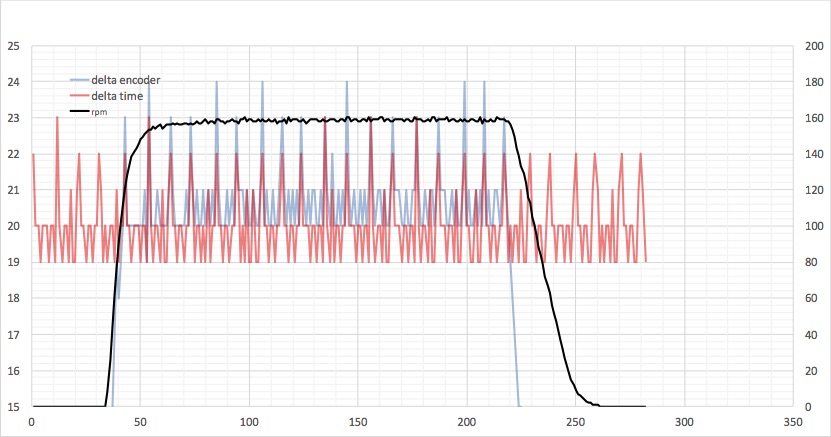
Task: Select bottom axis label 300
Action: (684, 422)
